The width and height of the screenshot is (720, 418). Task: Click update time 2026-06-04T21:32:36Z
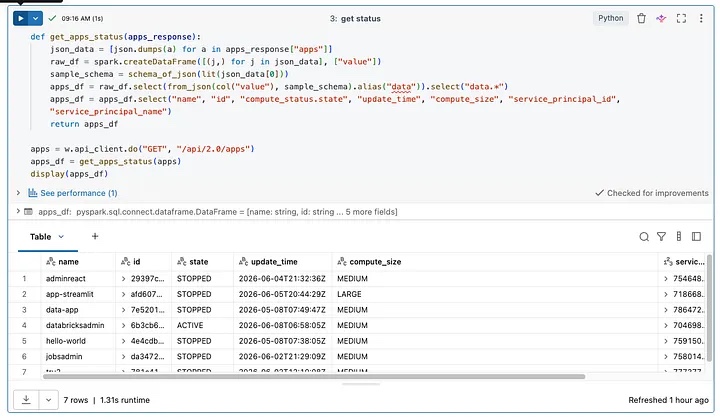click(283, 279)
